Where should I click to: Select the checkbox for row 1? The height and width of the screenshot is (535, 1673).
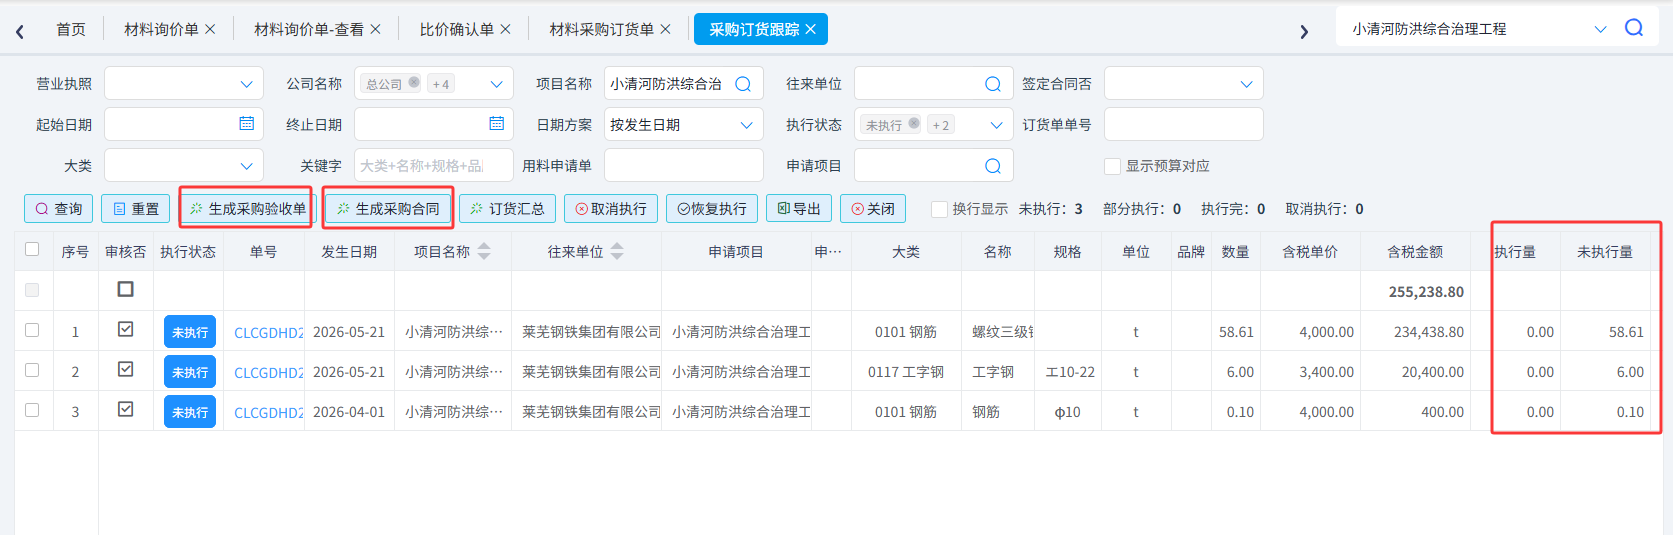point(32,329)
